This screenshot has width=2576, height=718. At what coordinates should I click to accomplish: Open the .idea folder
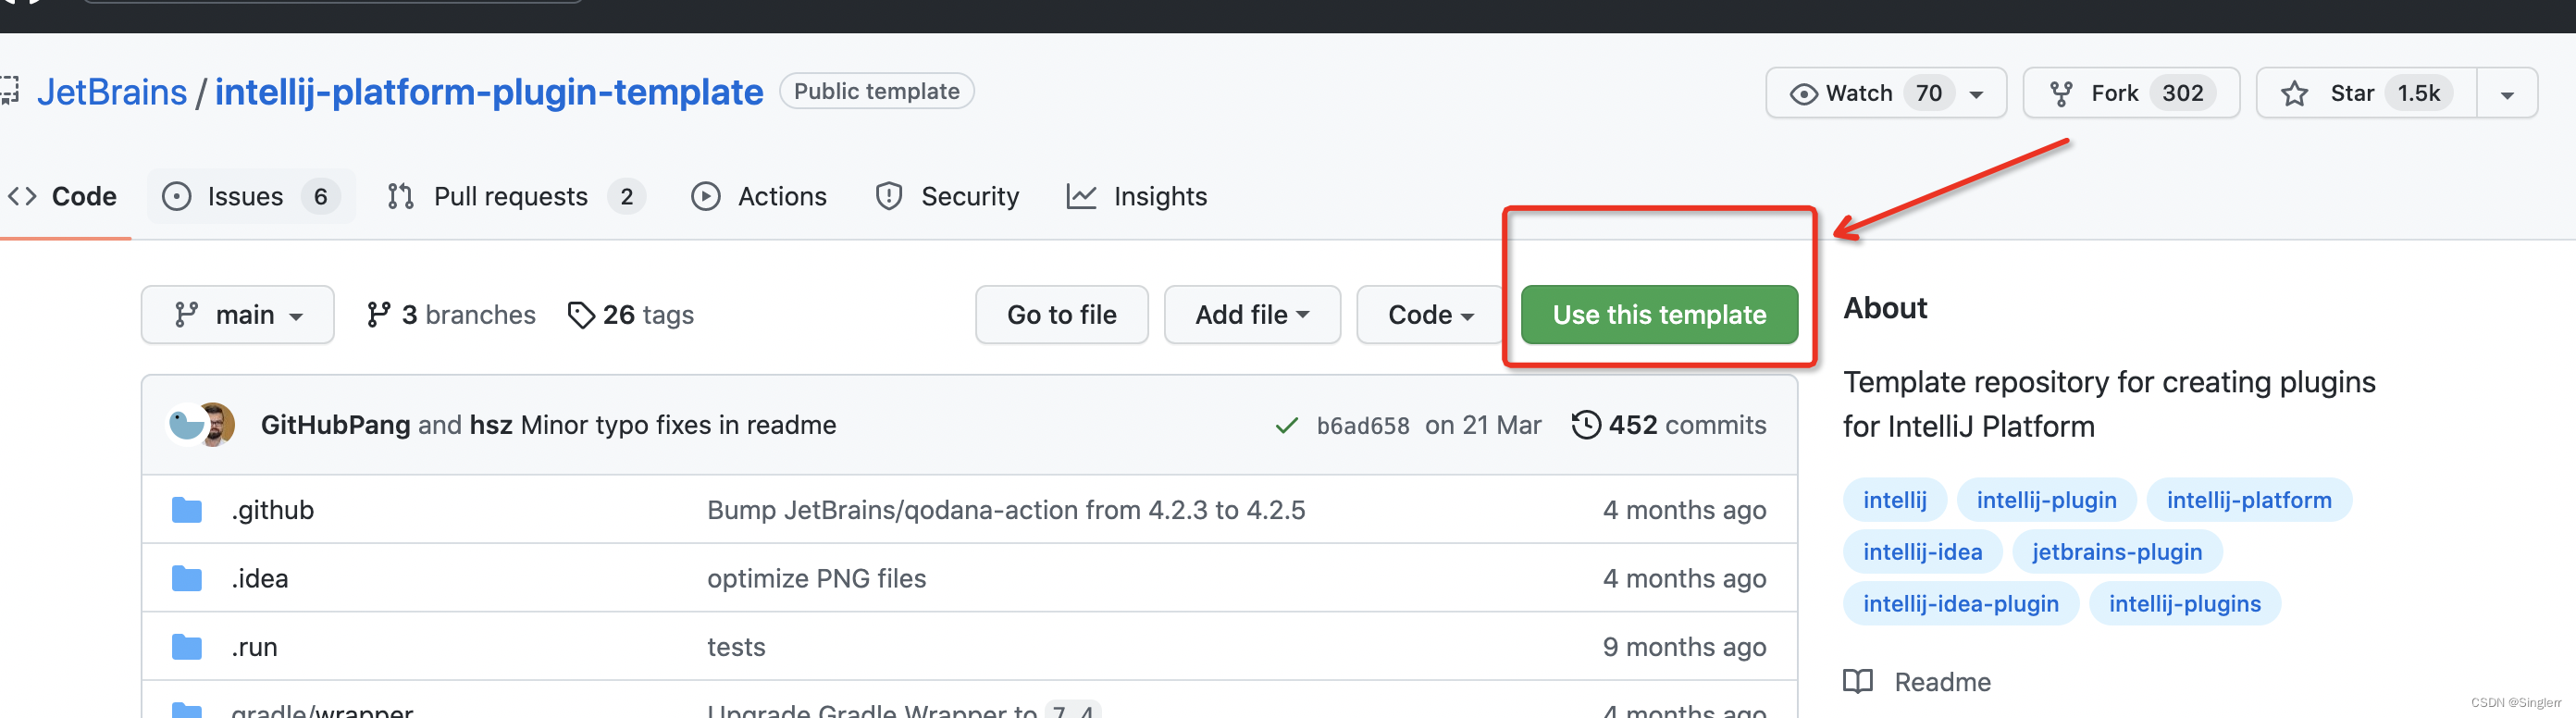[x=260, y=579]
